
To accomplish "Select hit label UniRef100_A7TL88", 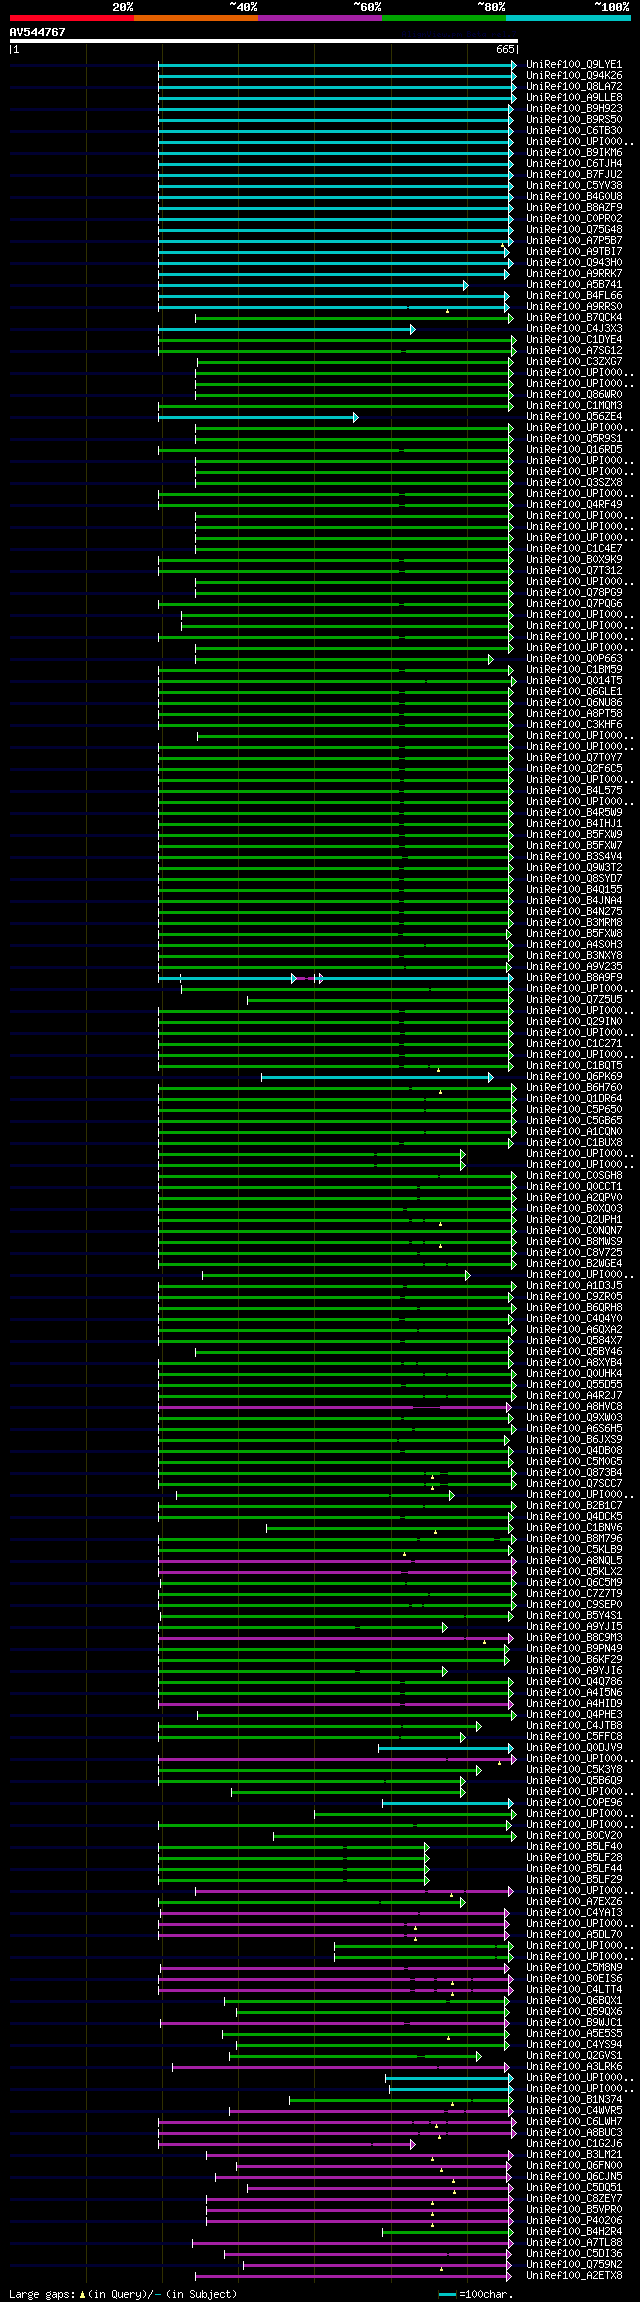I will pyautogui.click(x=574, y=2243).
